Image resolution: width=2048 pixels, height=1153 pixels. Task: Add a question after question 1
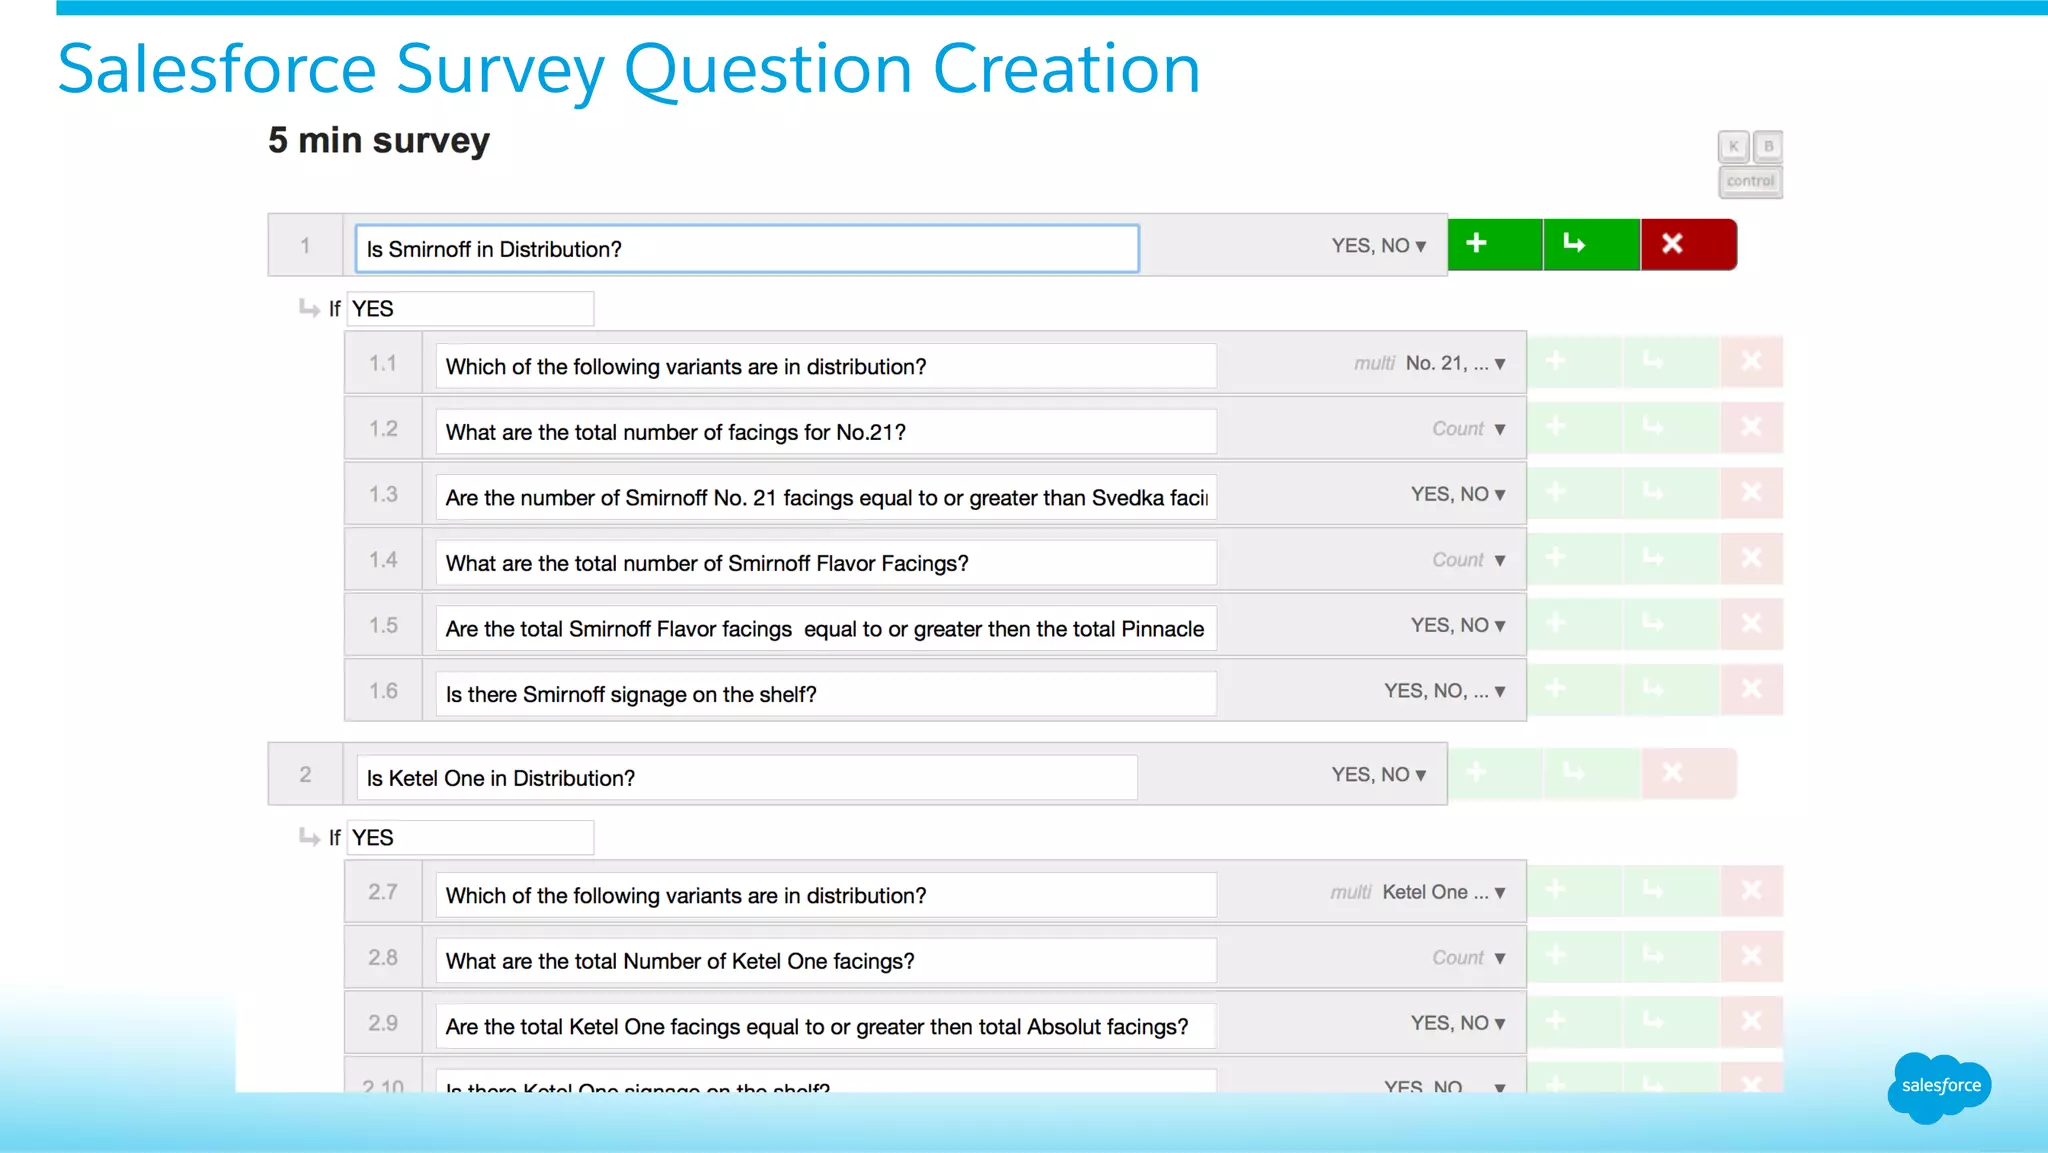point(1495,244)
